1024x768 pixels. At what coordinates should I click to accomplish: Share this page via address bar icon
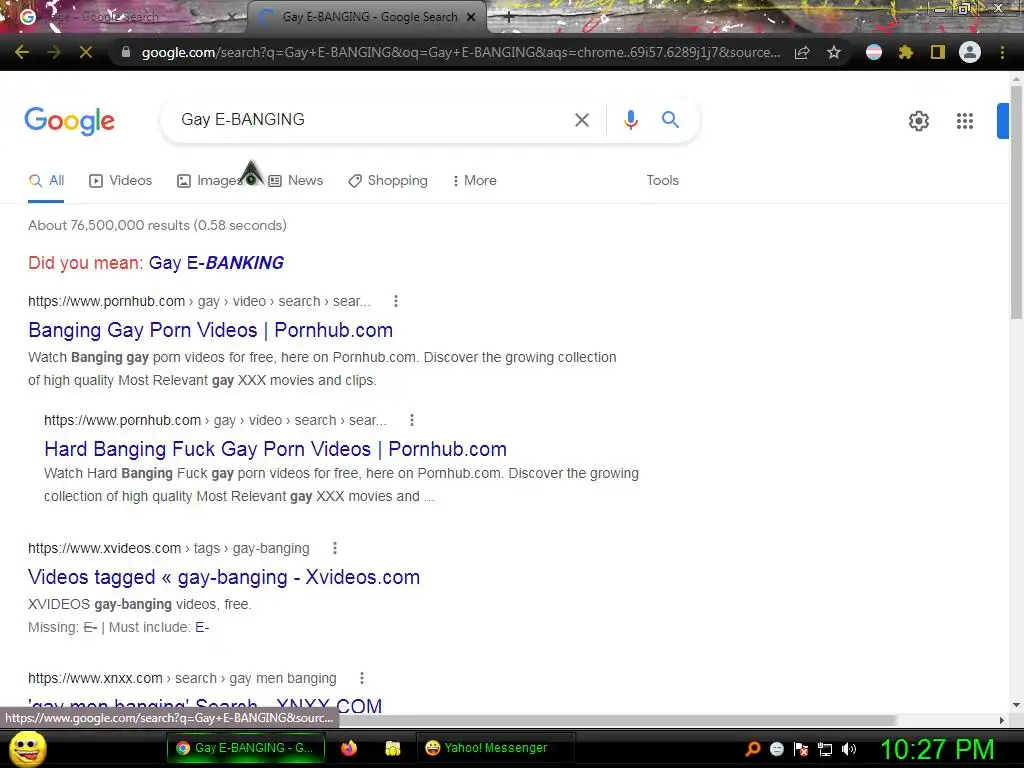(x=802, y=52)
